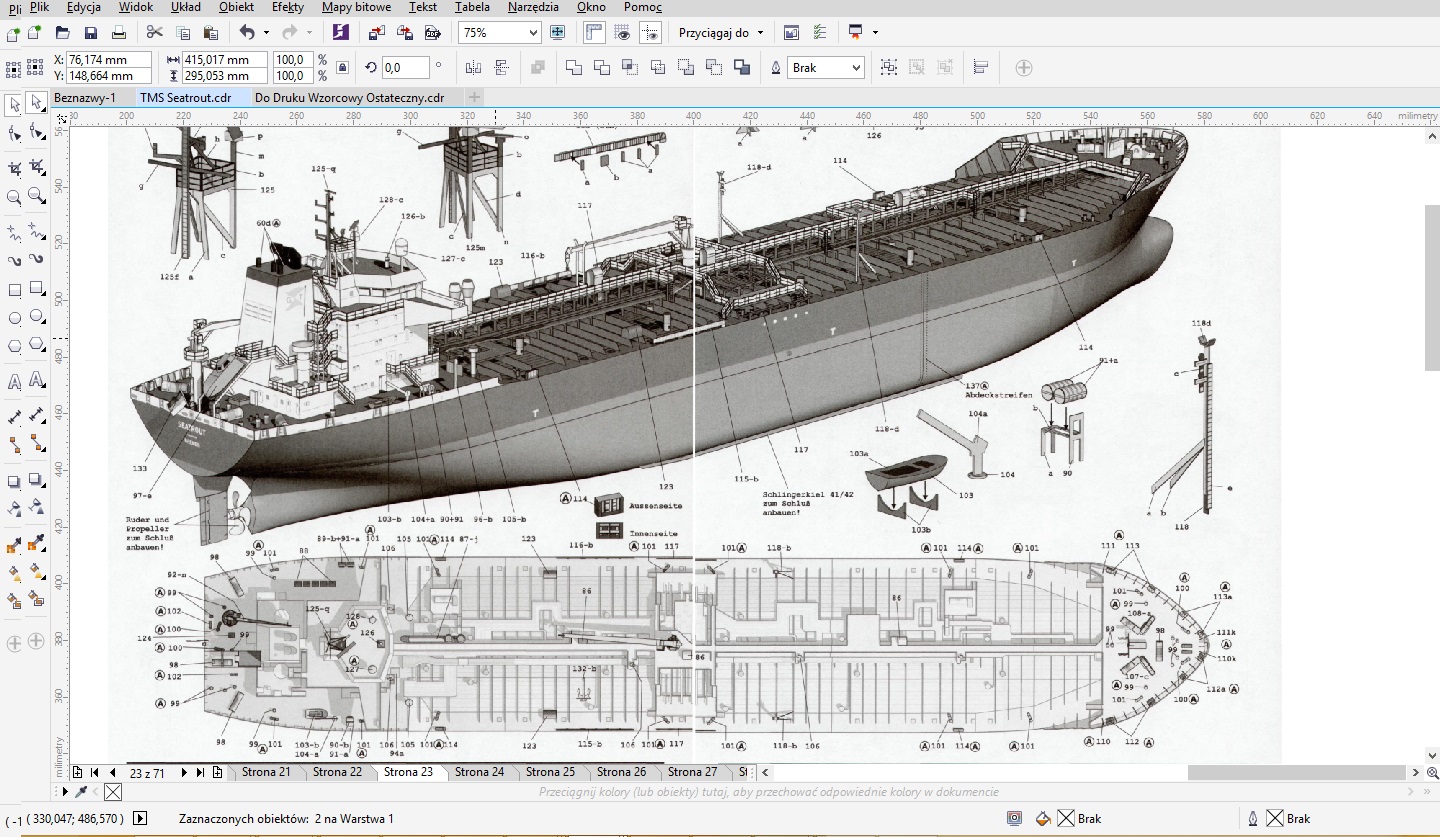
Task: Cut selection with the scissors icon
Action: point(154,32)
